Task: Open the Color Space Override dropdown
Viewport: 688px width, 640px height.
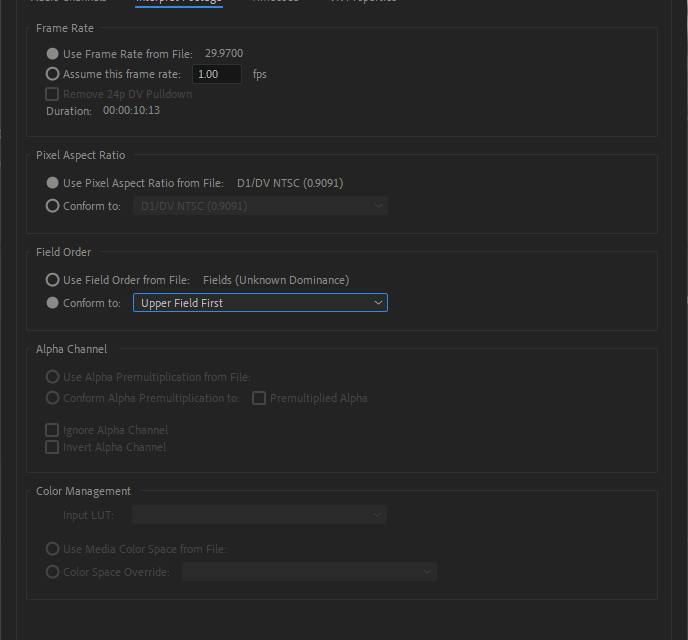Action: (x=310, y=572)
